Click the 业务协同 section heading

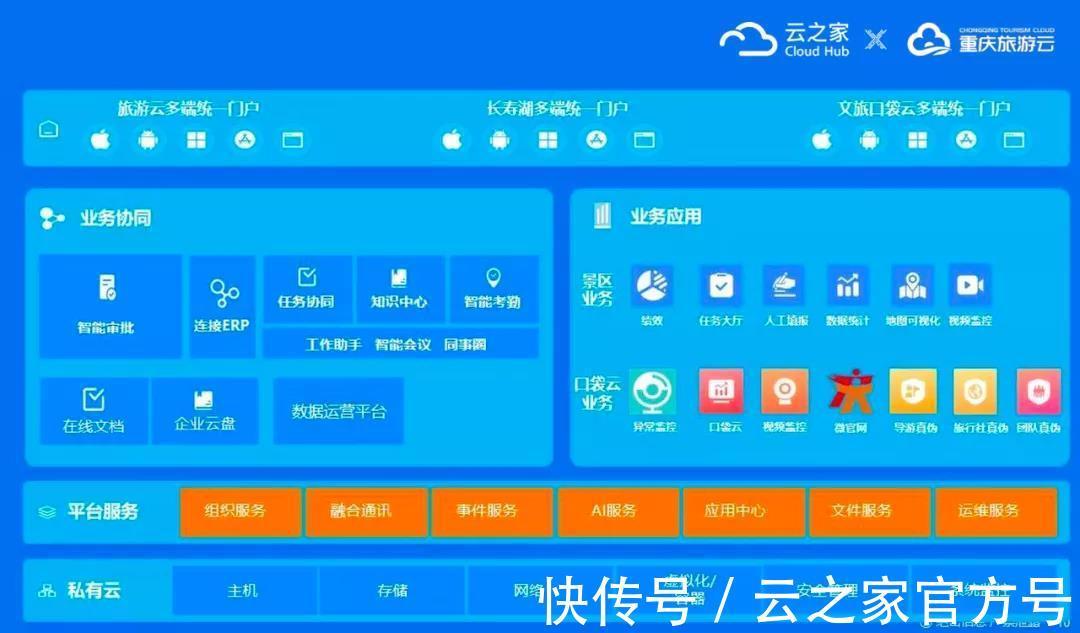point(115,218)
